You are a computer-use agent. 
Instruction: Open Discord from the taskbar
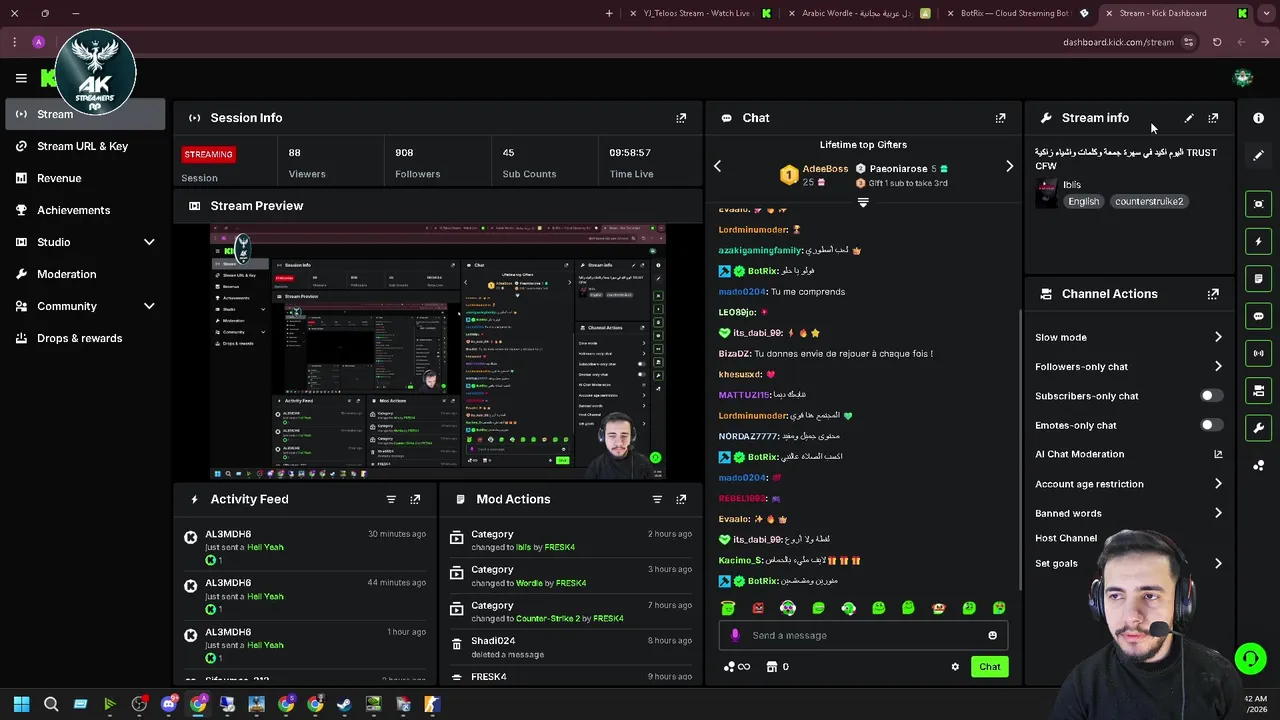169,705
